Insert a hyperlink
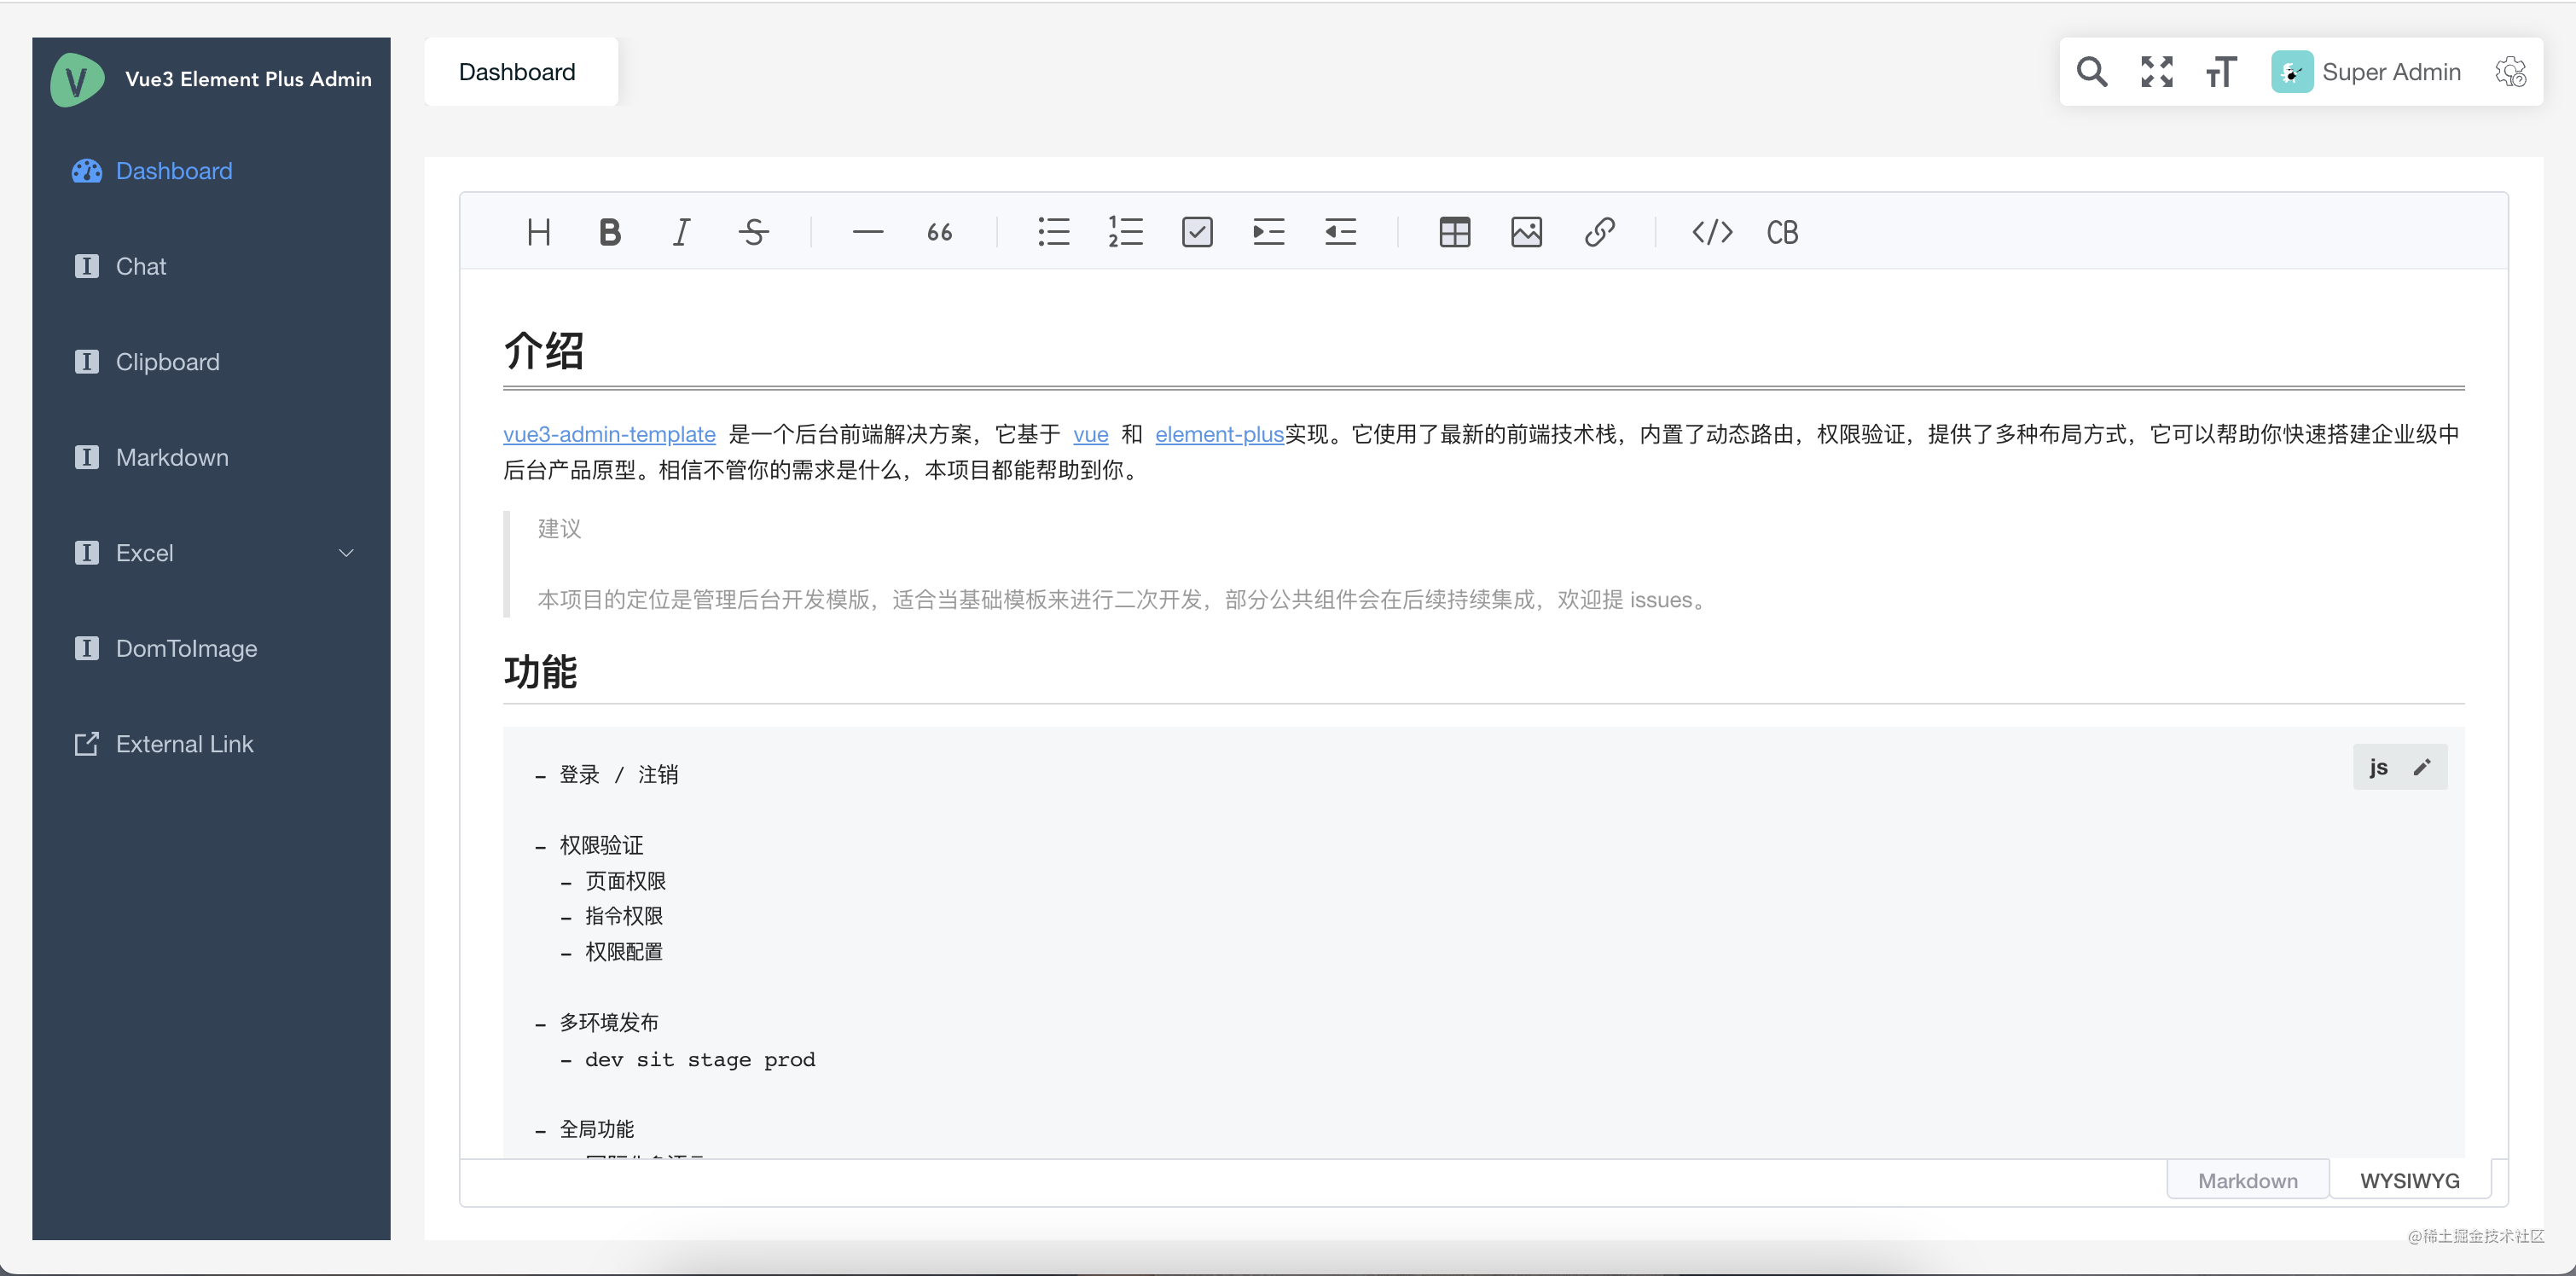The height and width of the screenshot is (1276, 2576). click(x=1598, y=232)
